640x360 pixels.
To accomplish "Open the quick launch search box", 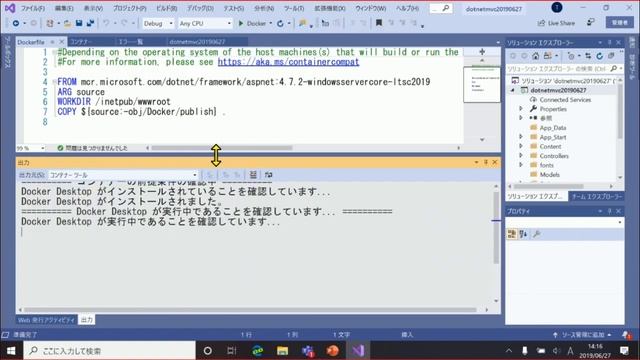I will coord(441,8).
